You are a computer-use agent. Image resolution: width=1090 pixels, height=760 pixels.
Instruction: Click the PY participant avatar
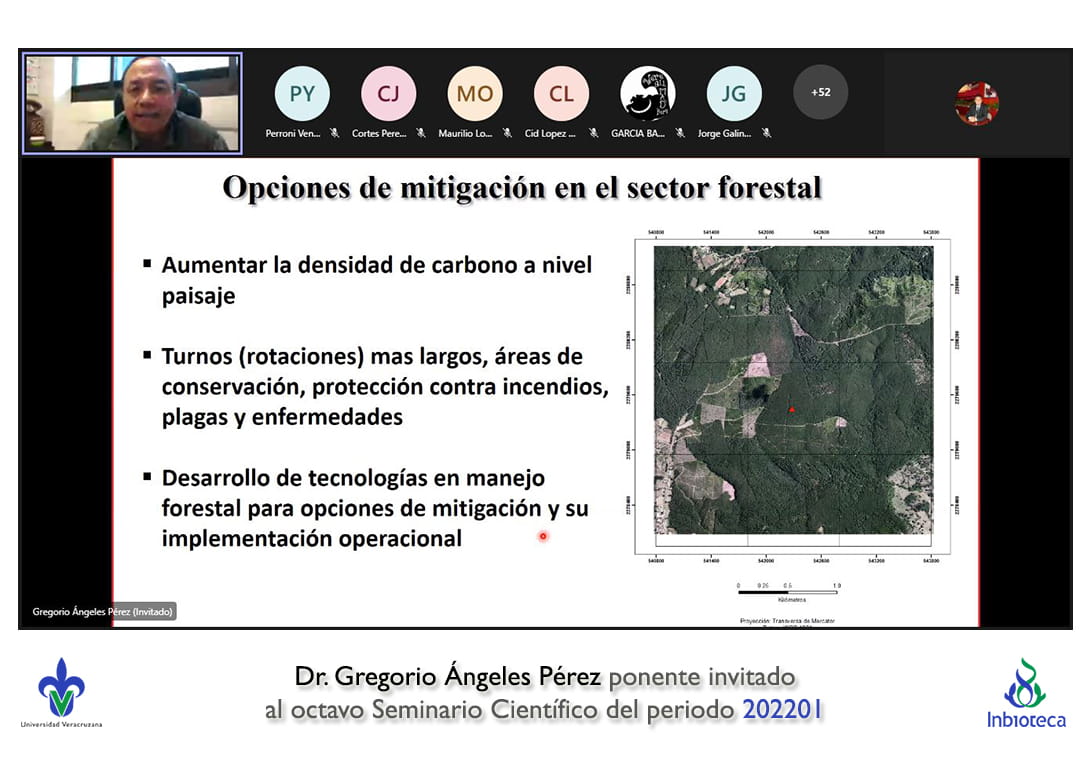(302, 94)
